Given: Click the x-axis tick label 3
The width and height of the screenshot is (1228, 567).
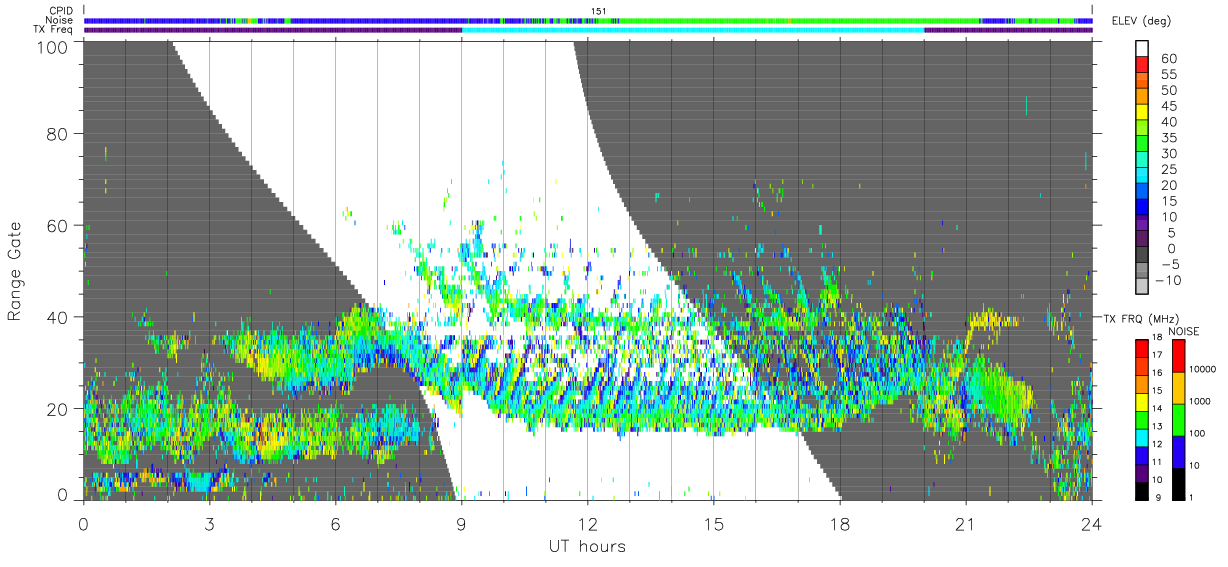Looking at the screenshot, I should [x=209, y=523].
